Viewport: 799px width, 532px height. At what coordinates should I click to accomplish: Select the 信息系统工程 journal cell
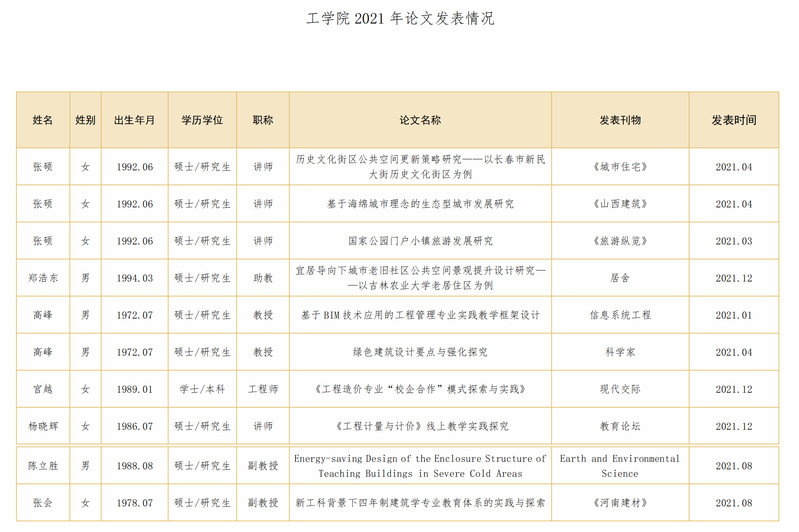[x=620, y=315]
